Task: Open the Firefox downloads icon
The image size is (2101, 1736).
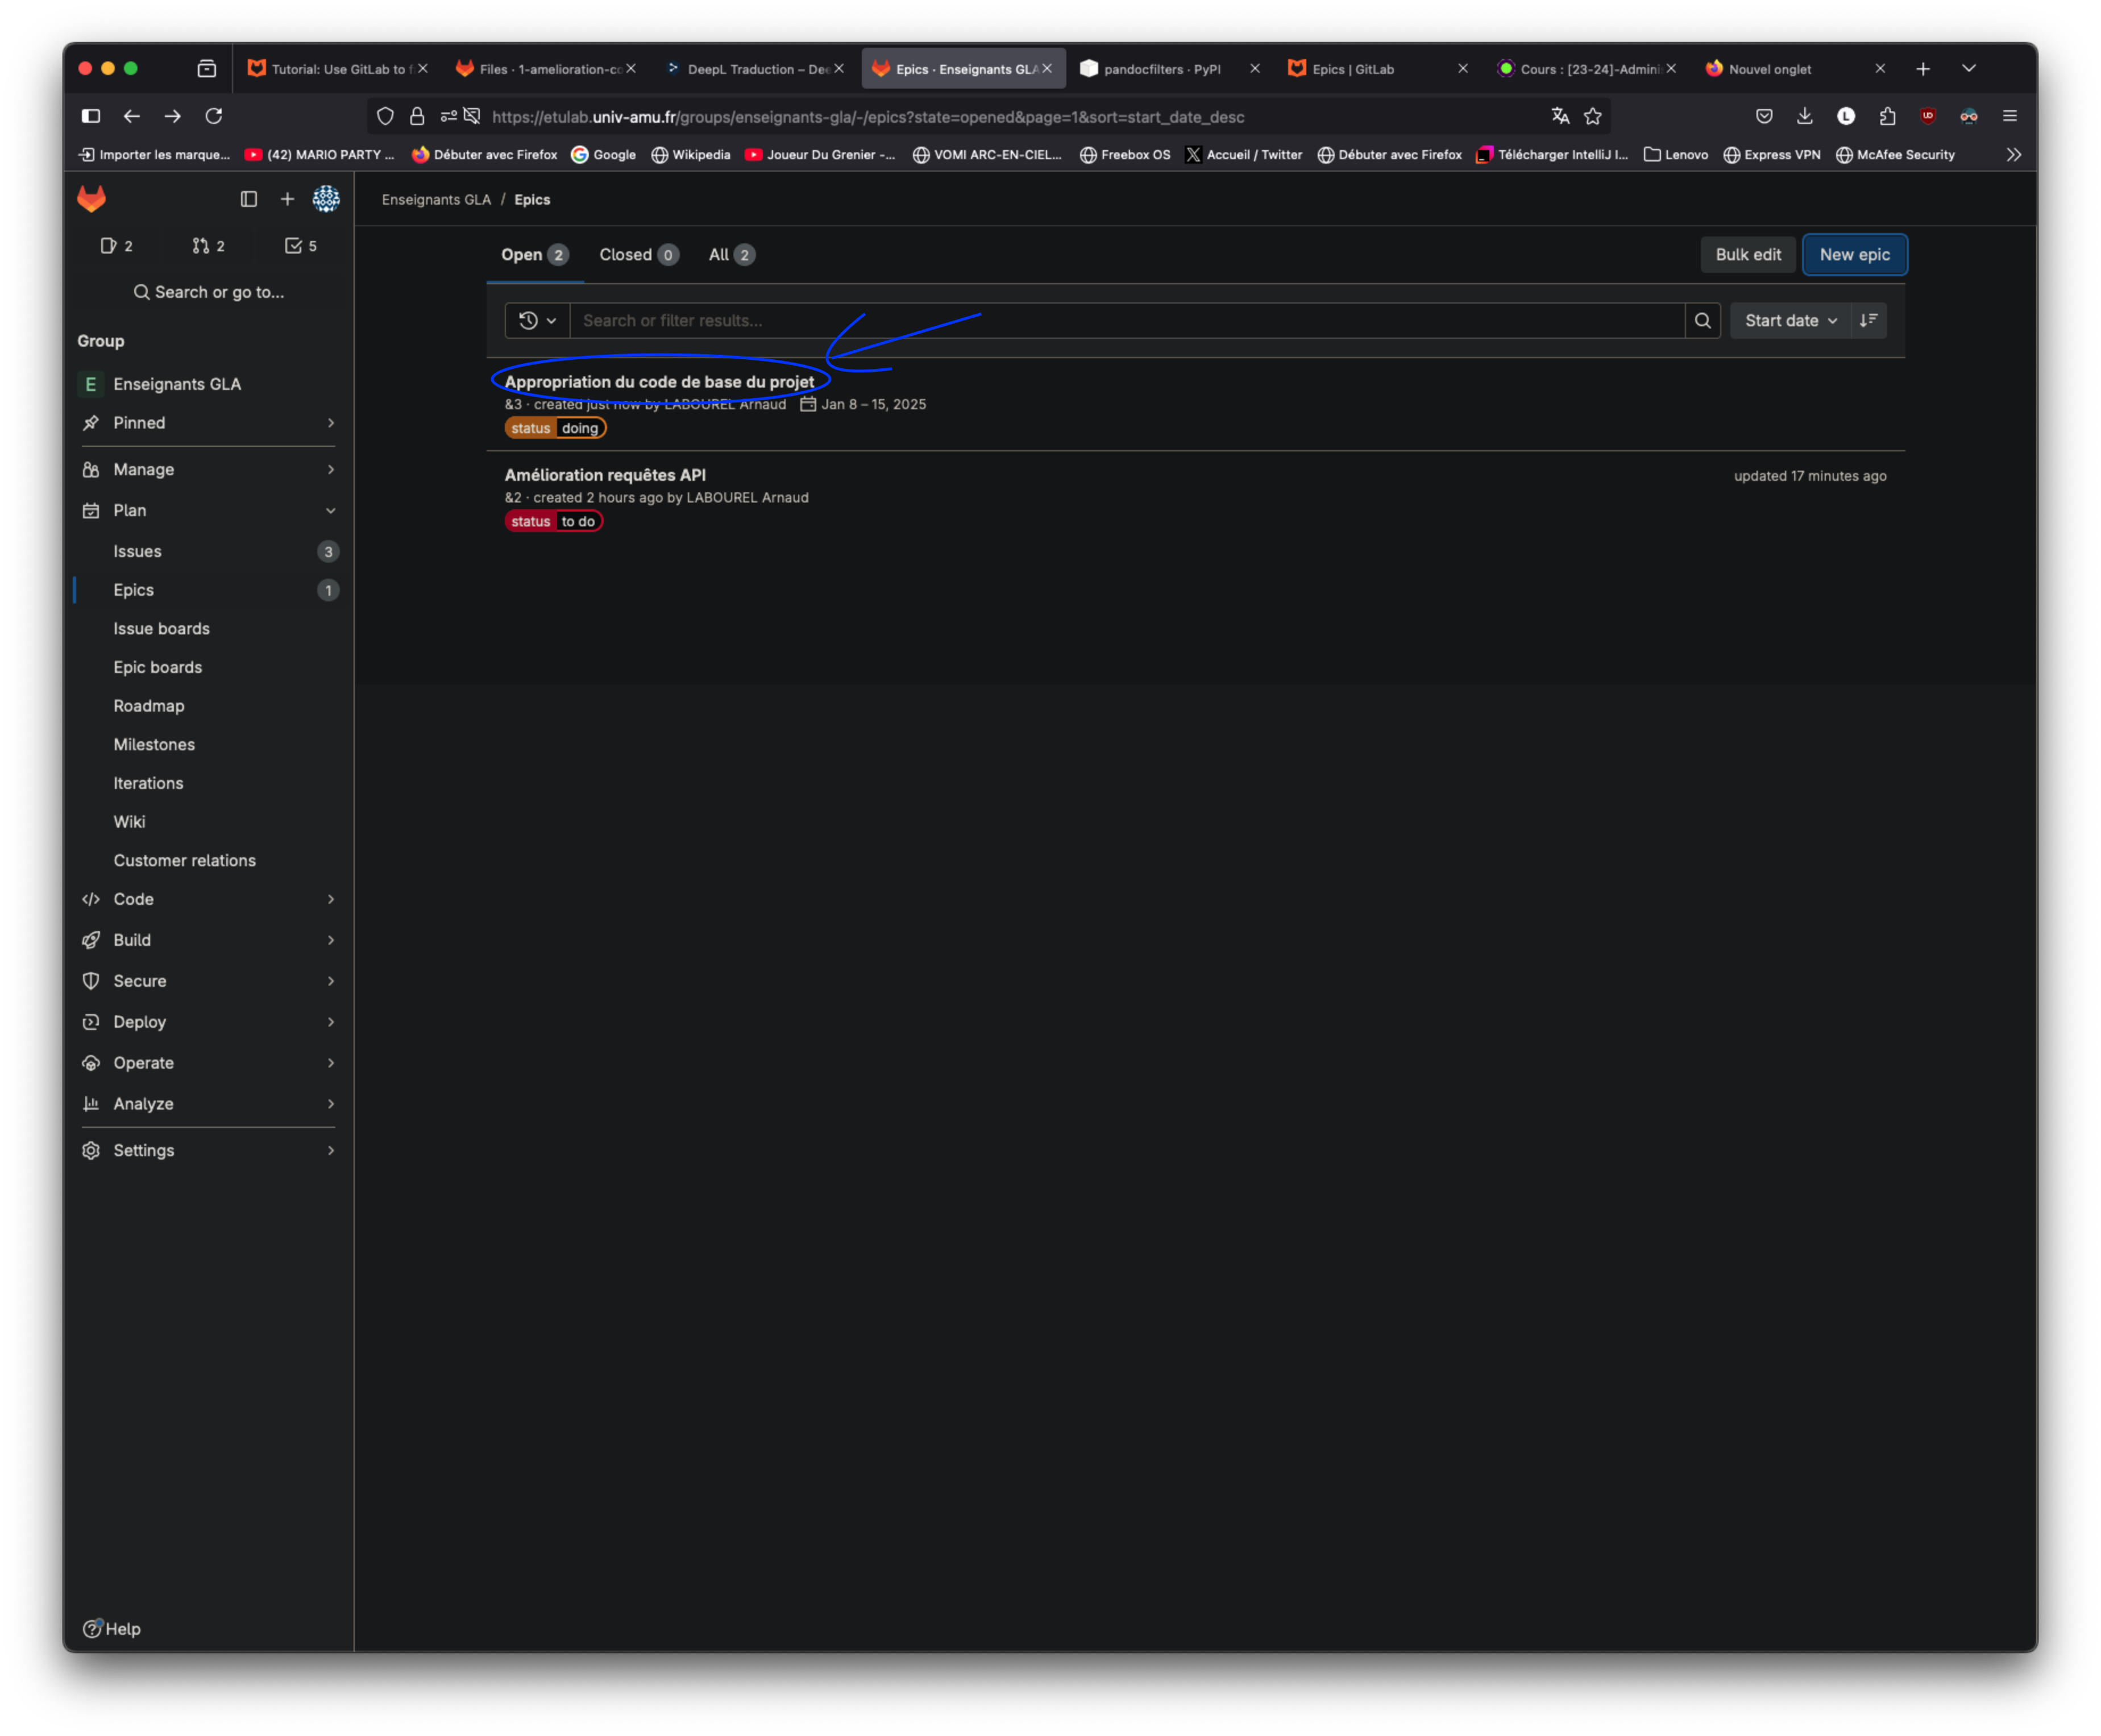Action: [1805, 116]
